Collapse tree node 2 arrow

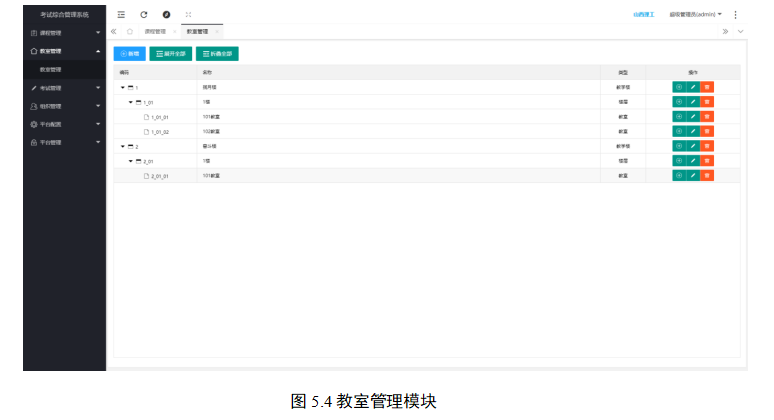[123, 147]
